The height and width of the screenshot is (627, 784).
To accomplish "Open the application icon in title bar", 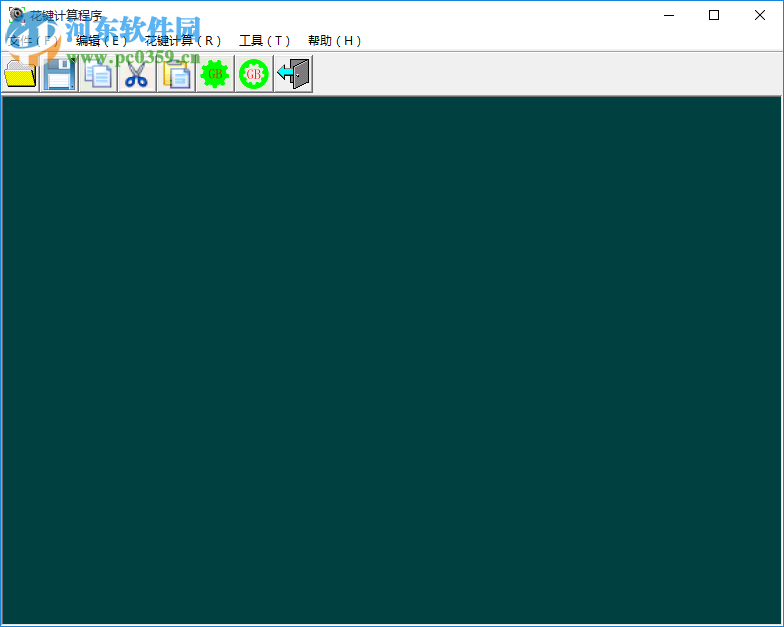I will click(16, 14).
